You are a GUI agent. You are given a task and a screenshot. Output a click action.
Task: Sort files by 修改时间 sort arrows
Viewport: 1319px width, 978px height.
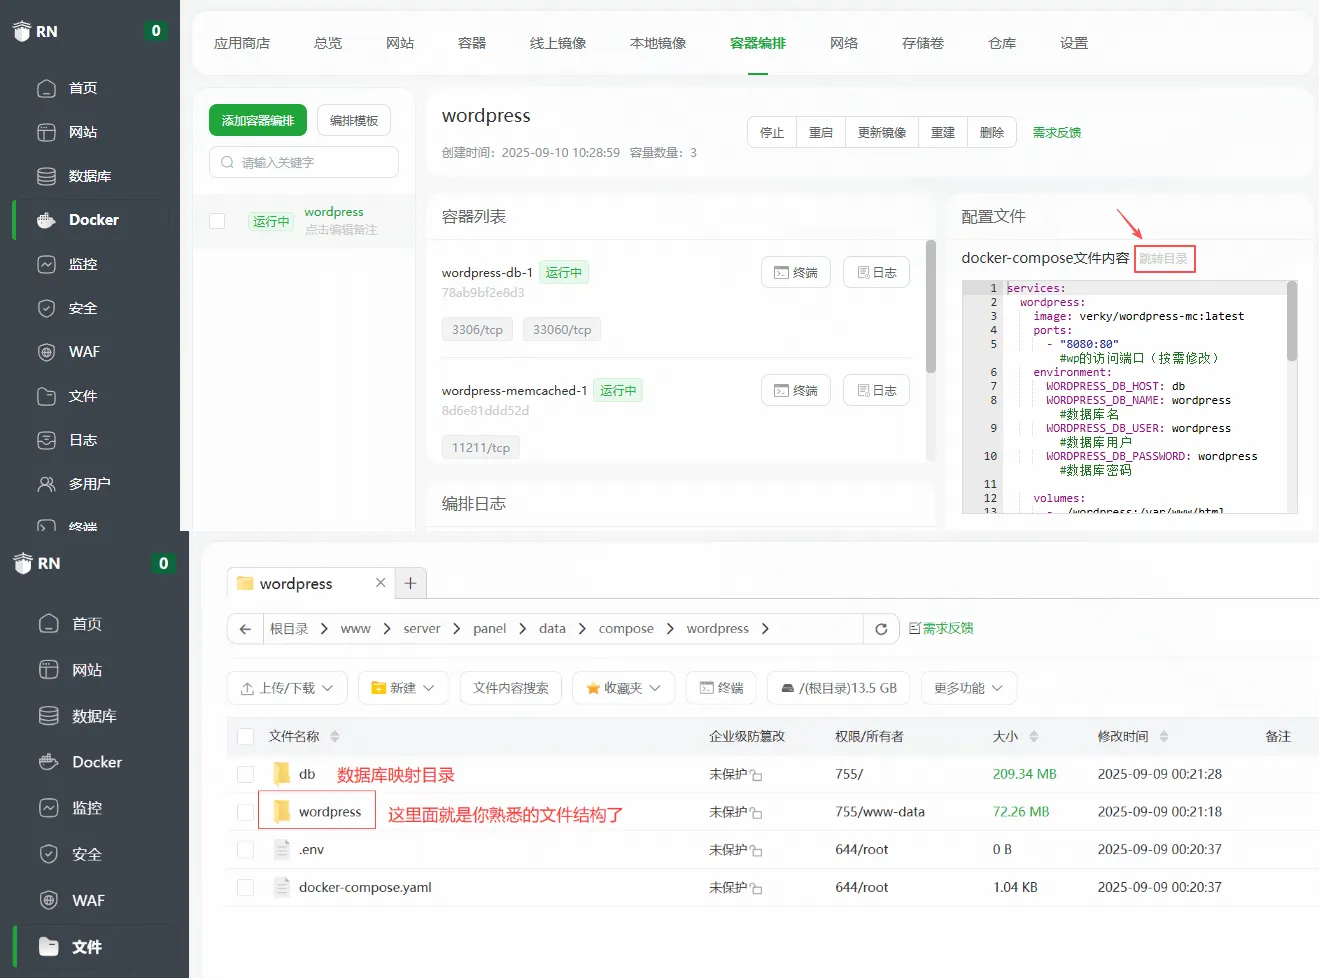(1164, 737)
